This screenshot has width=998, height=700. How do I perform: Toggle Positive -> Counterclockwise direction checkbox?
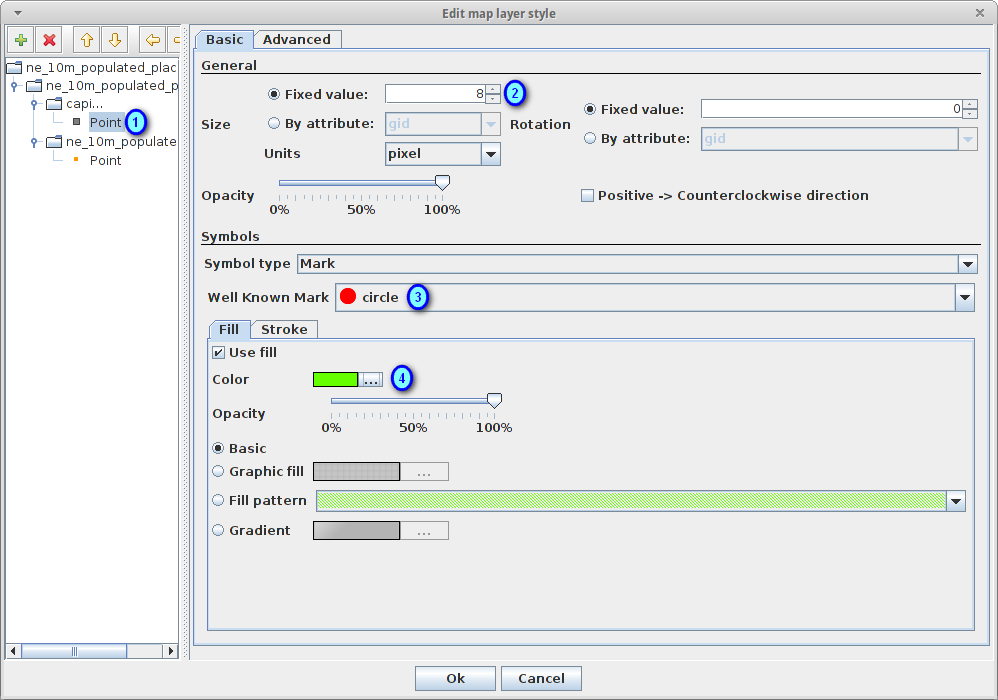pyautogui.click(x=587, y=195)
